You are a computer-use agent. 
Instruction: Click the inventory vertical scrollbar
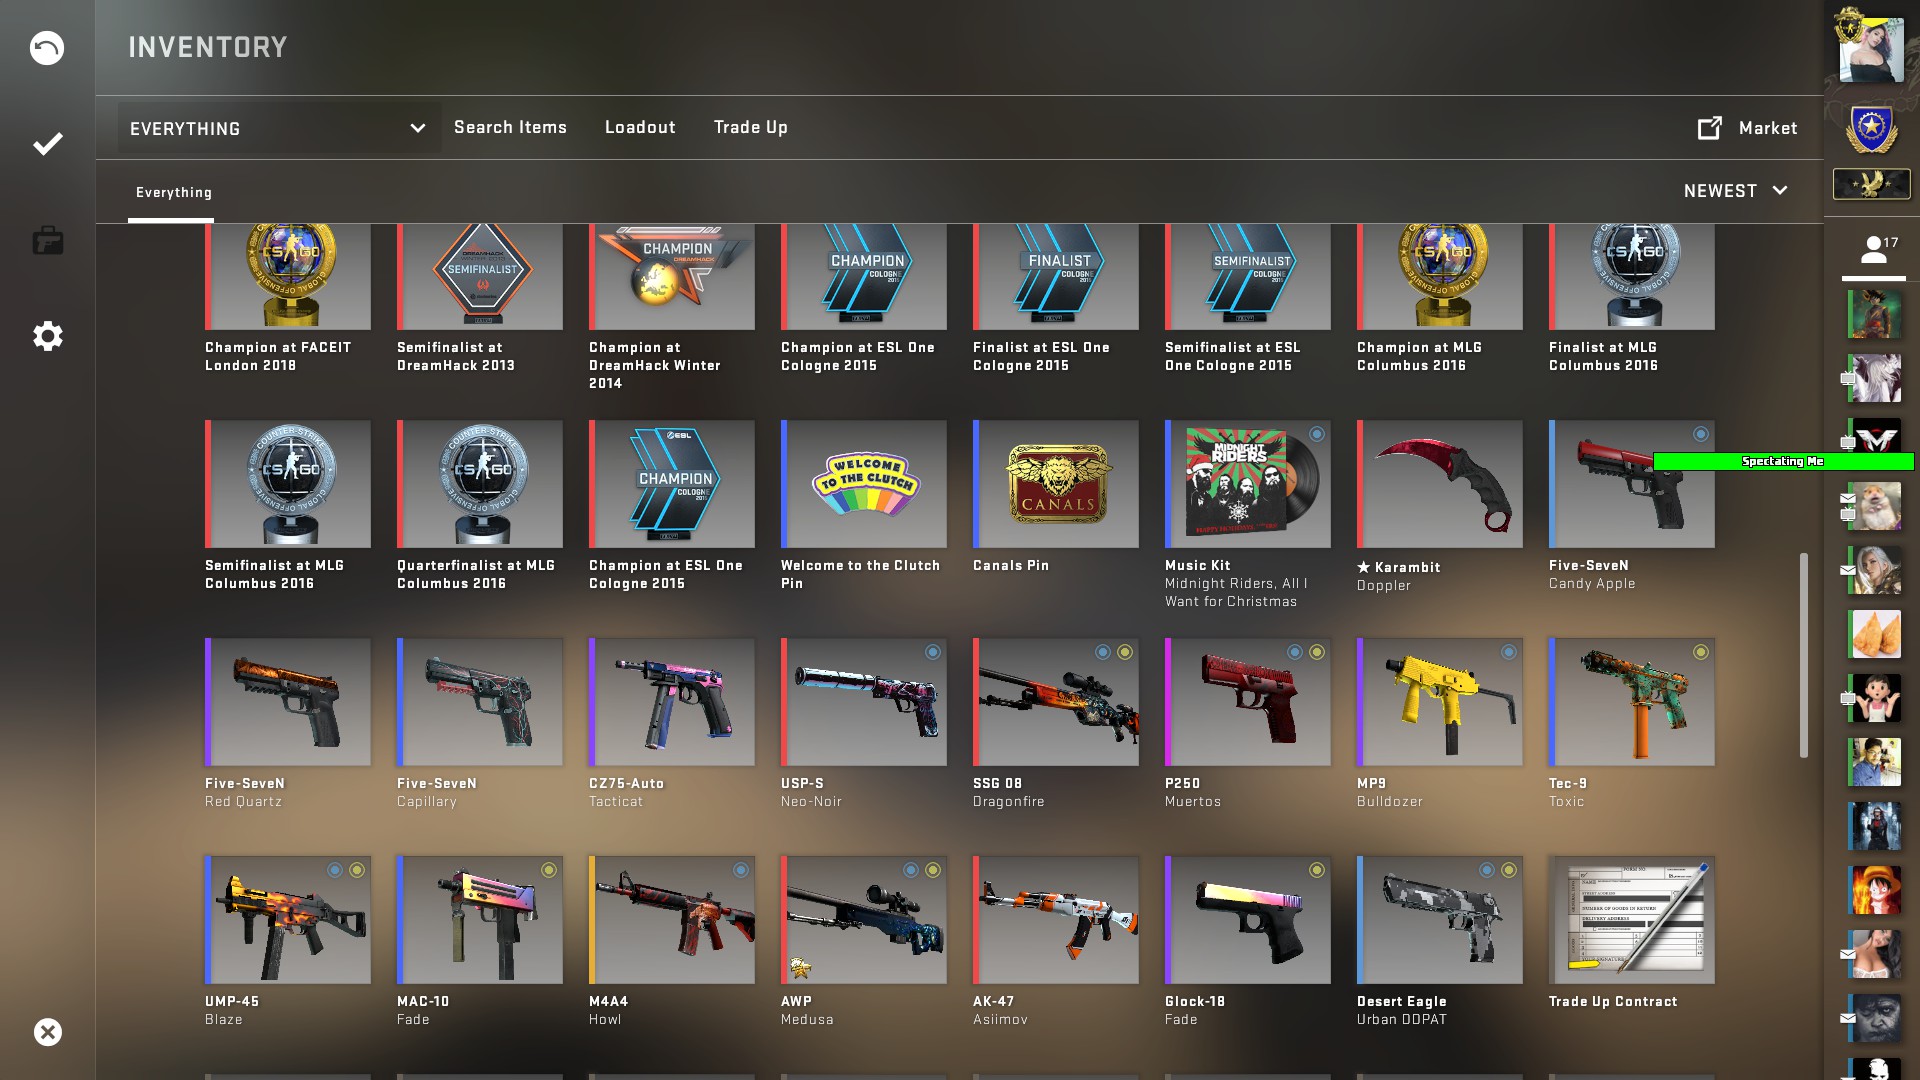[x=1804, y=655]
